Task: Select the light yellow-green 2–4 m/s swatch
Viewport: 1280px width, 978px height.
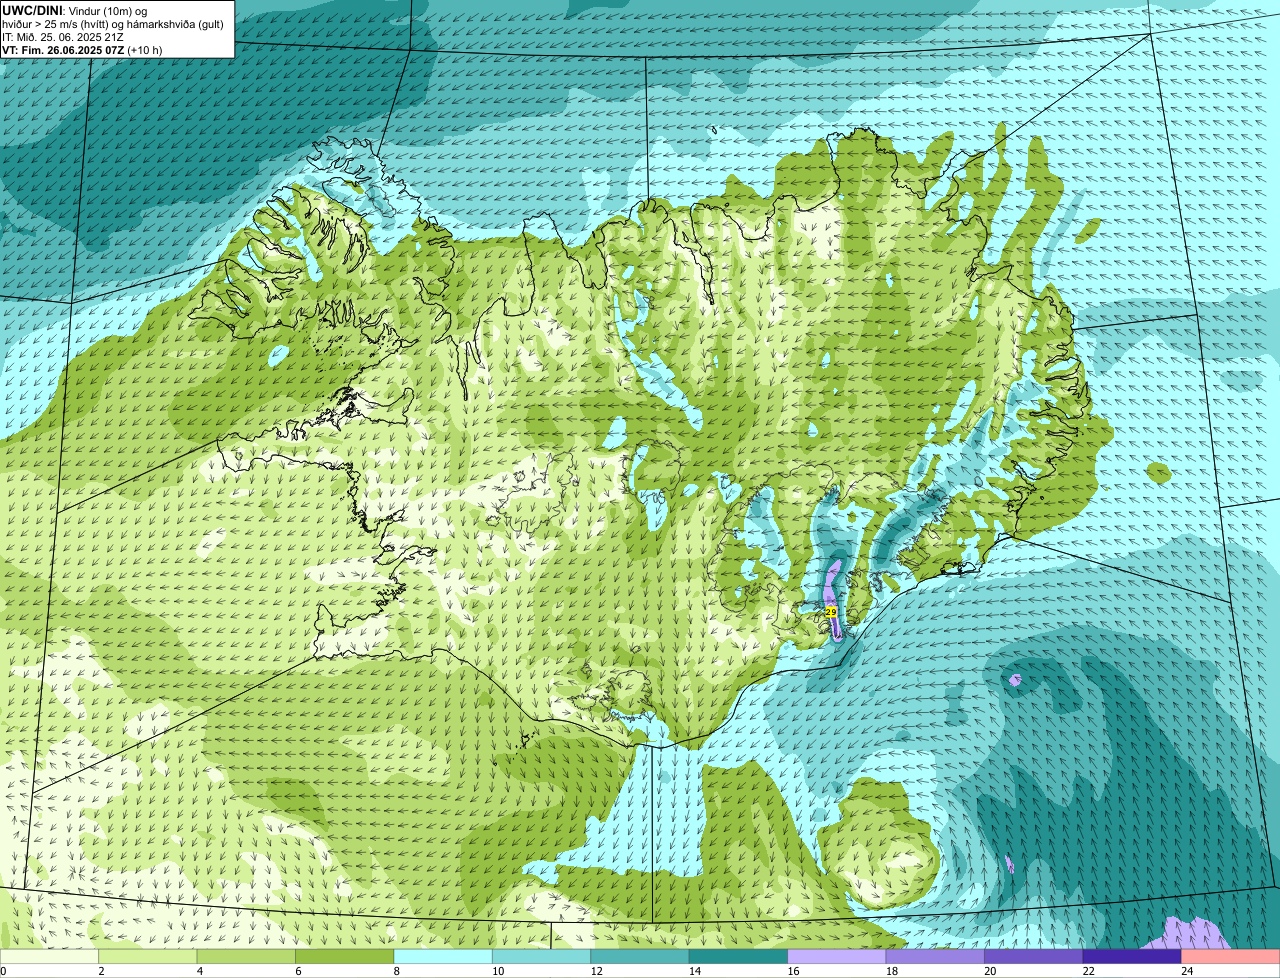Action: pos(148,957)
